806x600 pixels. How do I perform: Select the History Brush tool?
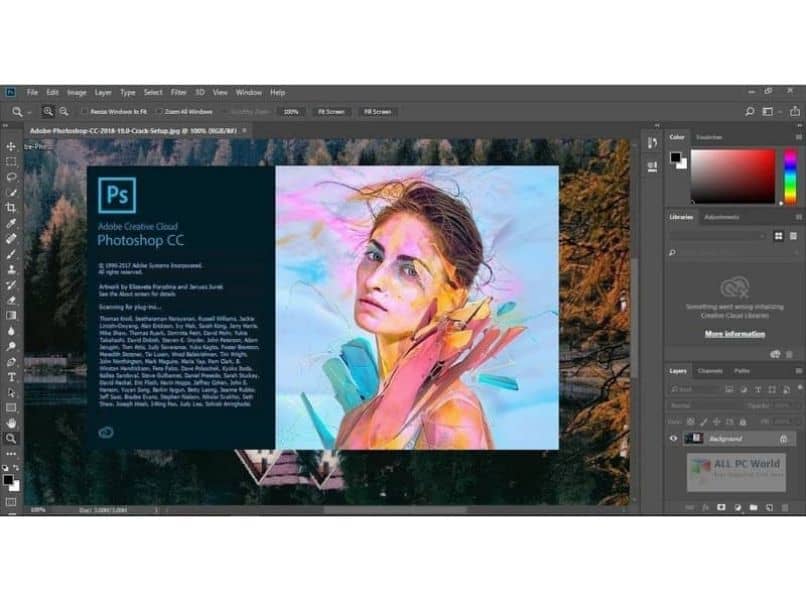coord(11,285)
